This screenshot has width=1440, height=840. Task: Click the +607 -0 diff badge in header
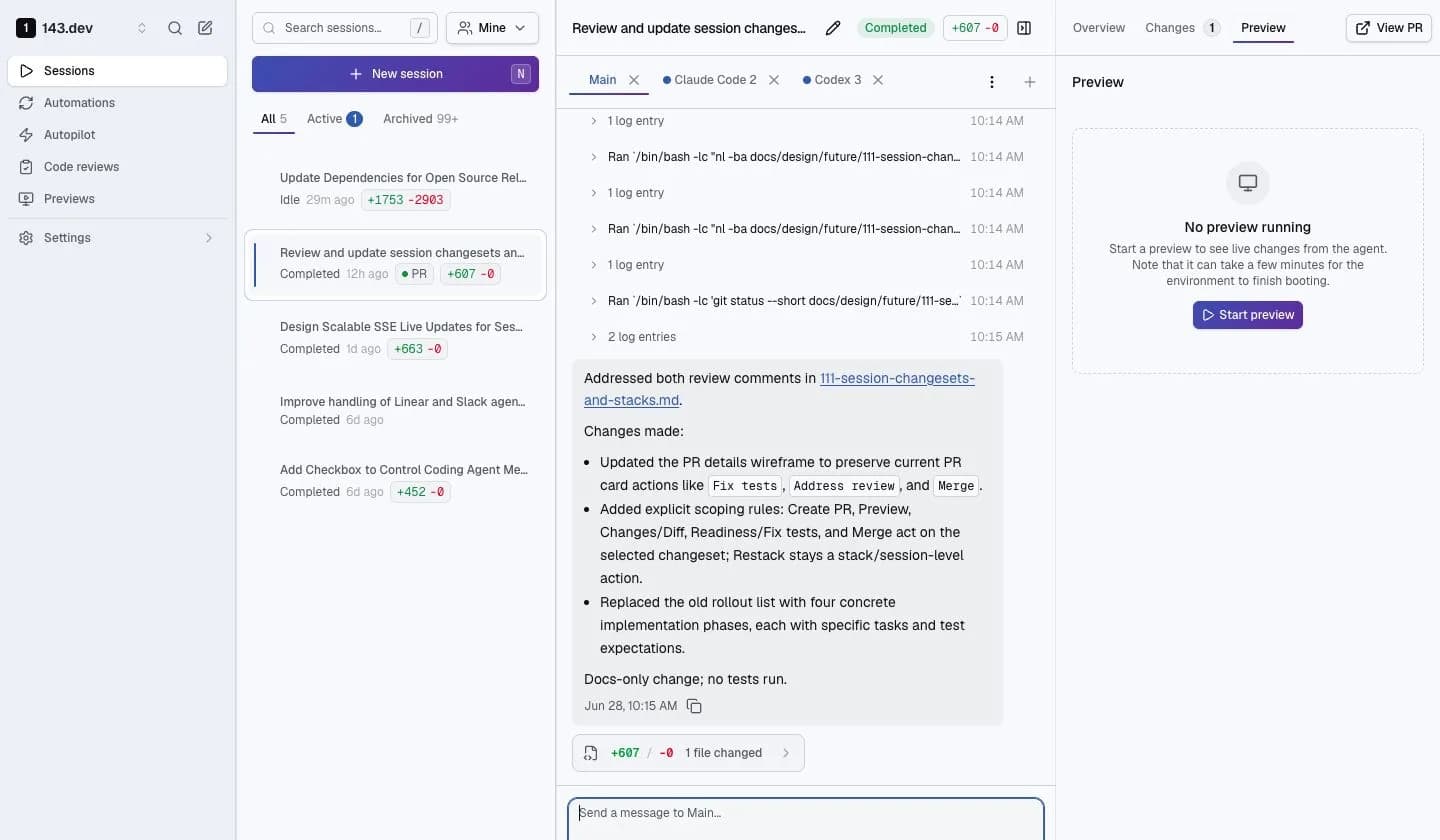pyautogui.click(x=975, y=28)
